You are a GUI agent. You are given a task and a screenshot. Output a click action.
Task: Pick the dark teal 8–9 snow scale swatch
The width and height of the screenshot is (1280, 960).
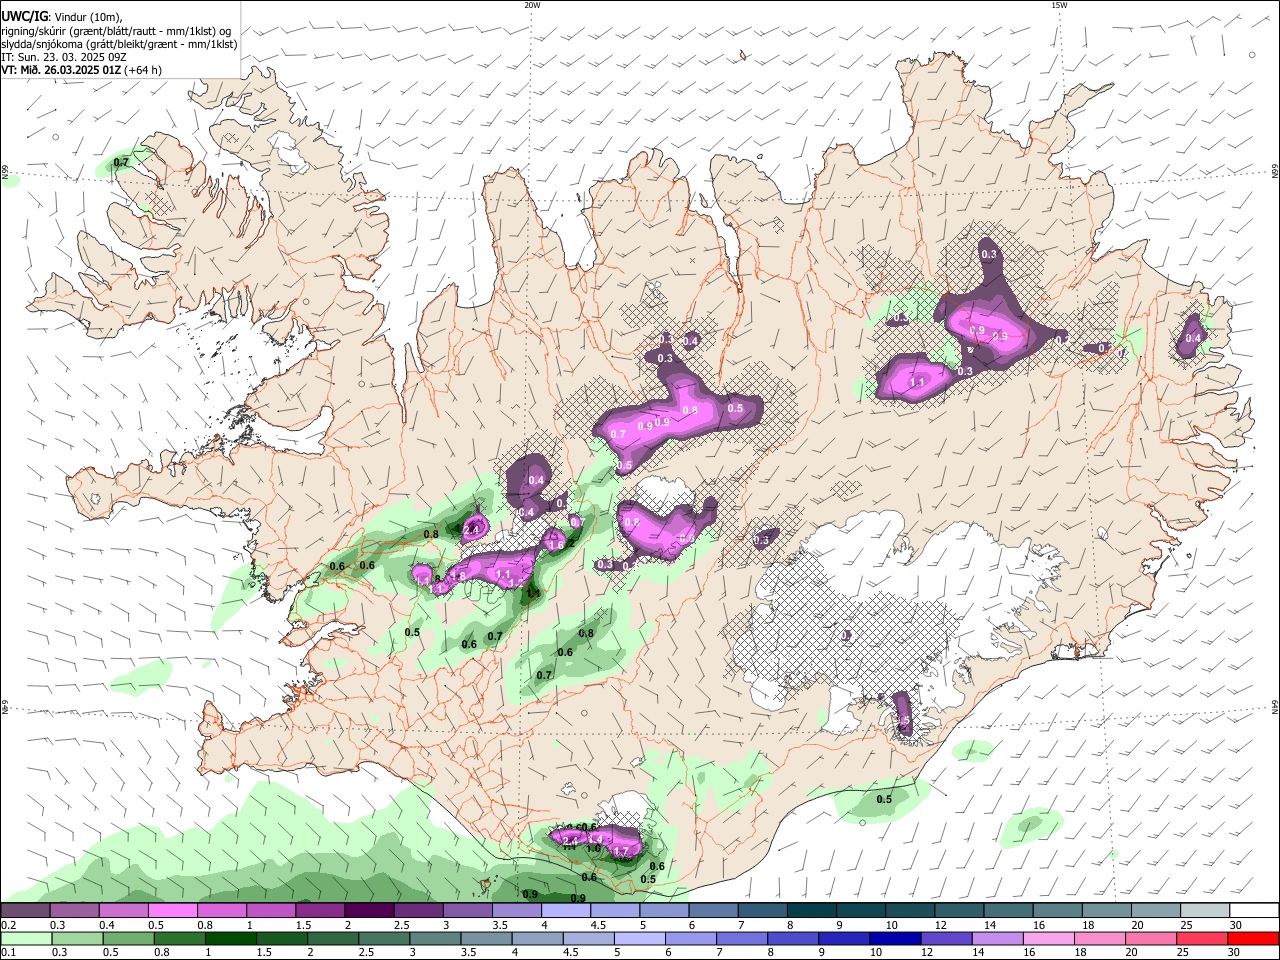click(x=812, y=910)
